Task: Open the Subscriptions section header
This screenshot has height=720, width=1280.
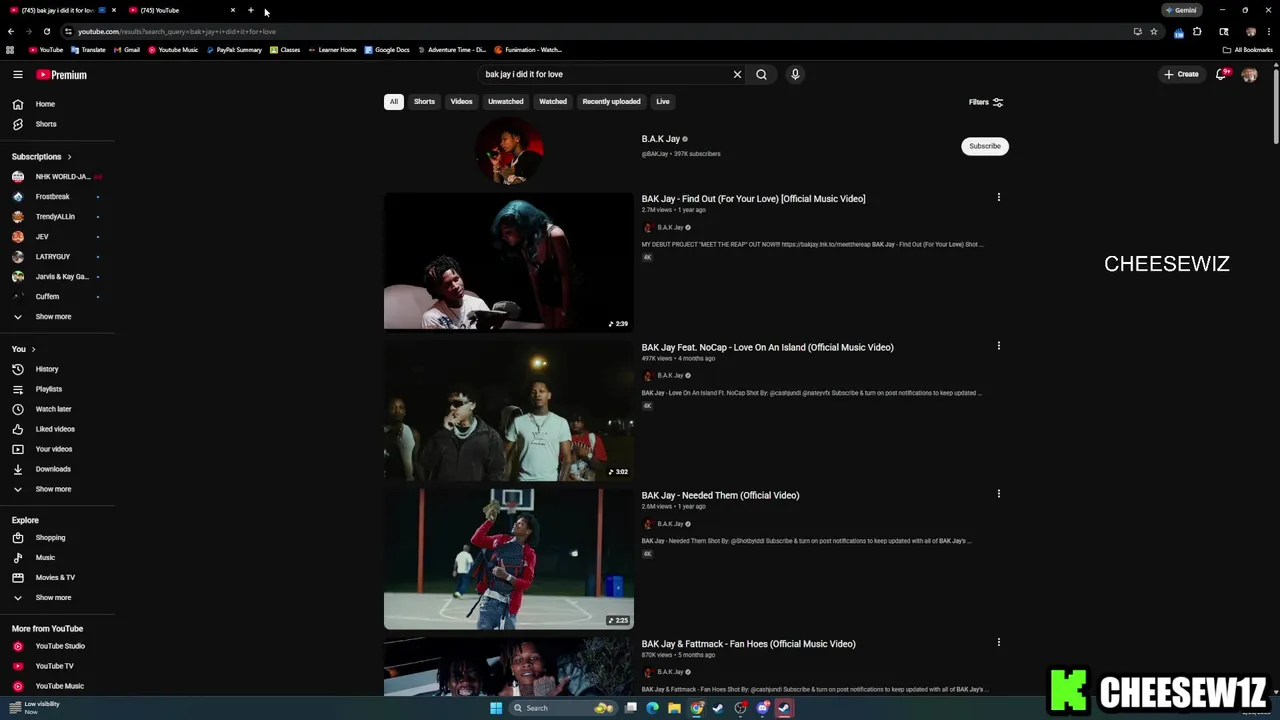Action: click(42, 157)
